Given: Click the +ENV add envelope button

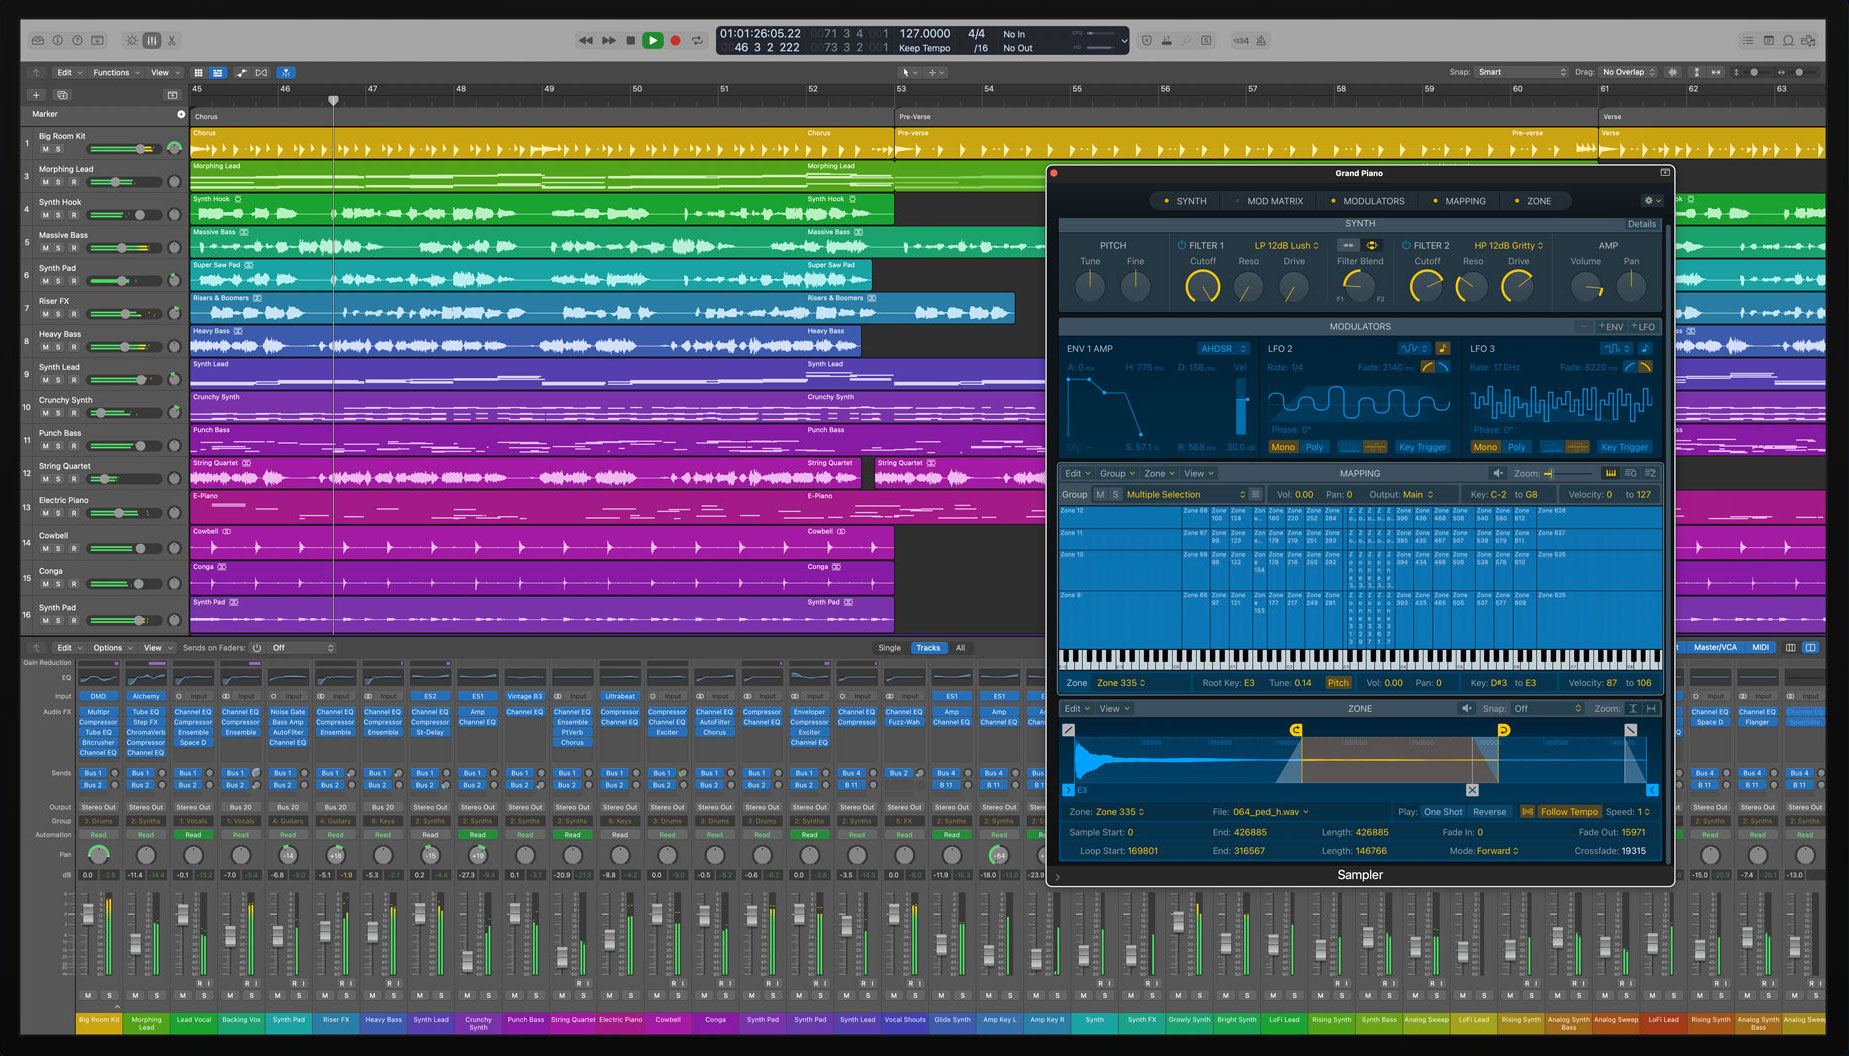Looking at the screenshot, I should [1611, 327].
